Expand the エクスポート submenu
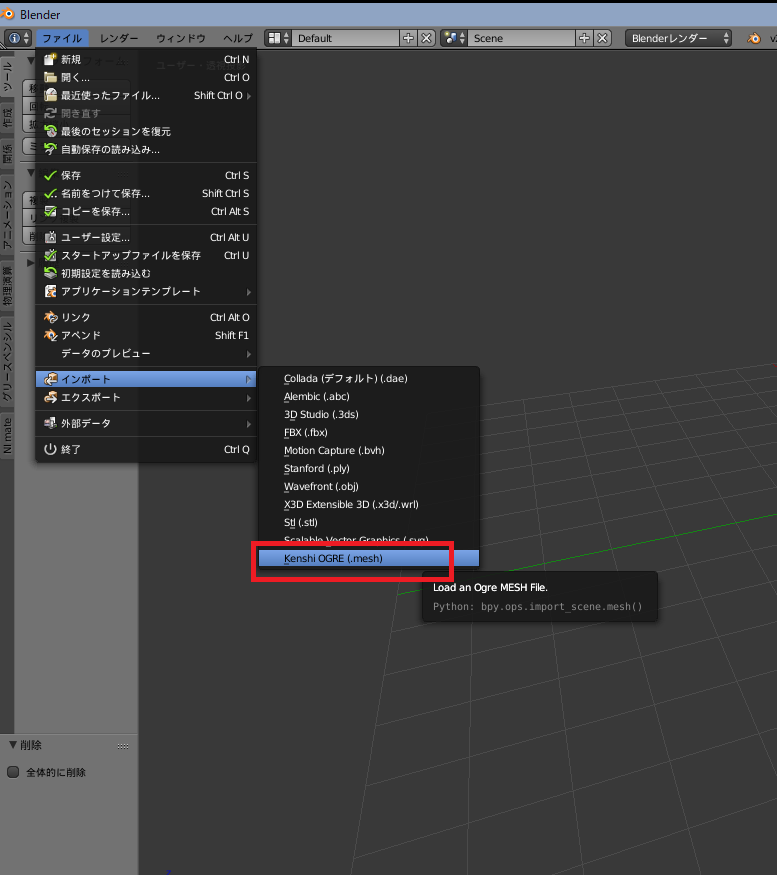The image size is (777, 875). click(146, 397)
